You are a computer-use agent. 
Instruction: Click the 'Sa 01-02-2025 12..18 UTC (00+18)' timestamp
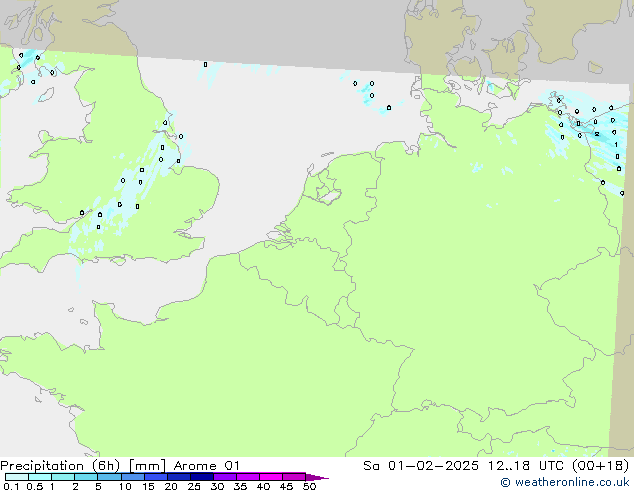click(496, 466)
